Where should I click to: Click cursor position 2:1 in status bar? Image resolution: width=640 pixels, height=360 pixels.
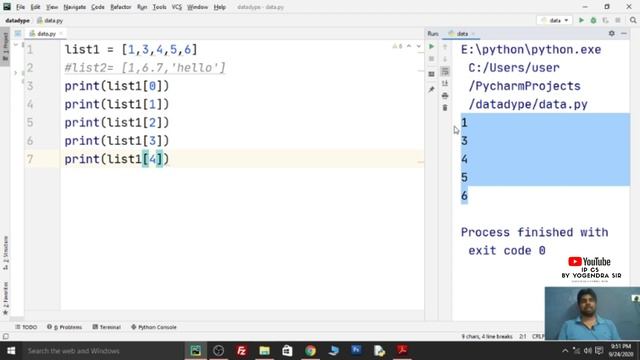coord(523,336)
